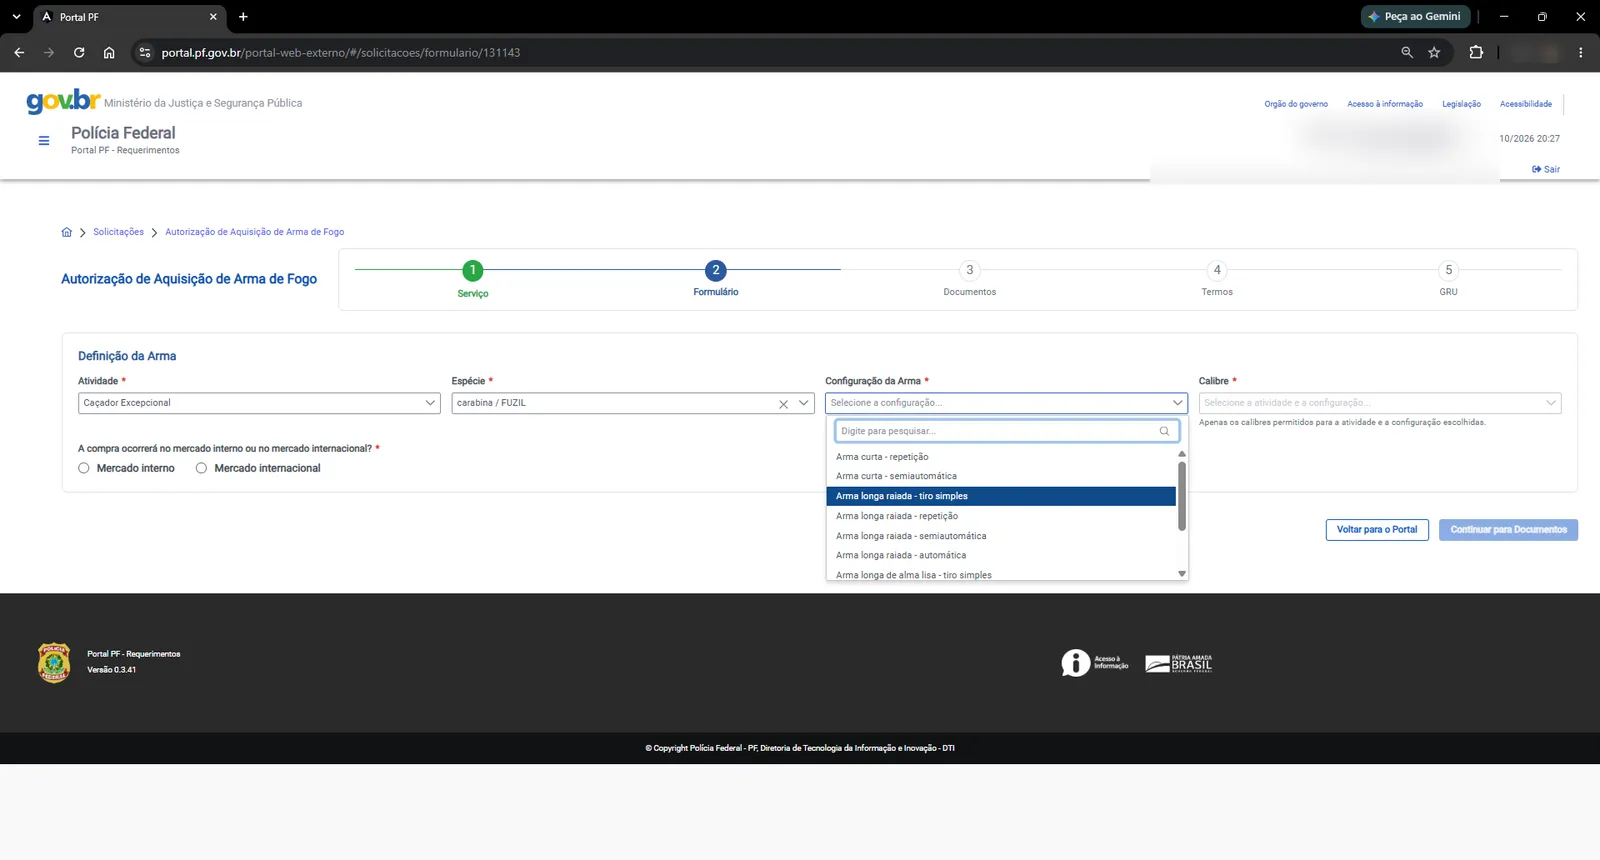The image size is (1600, 860).
Task: Bookmark this page with the star icon
Action: pyautogui.click(x=1434, y=52)
